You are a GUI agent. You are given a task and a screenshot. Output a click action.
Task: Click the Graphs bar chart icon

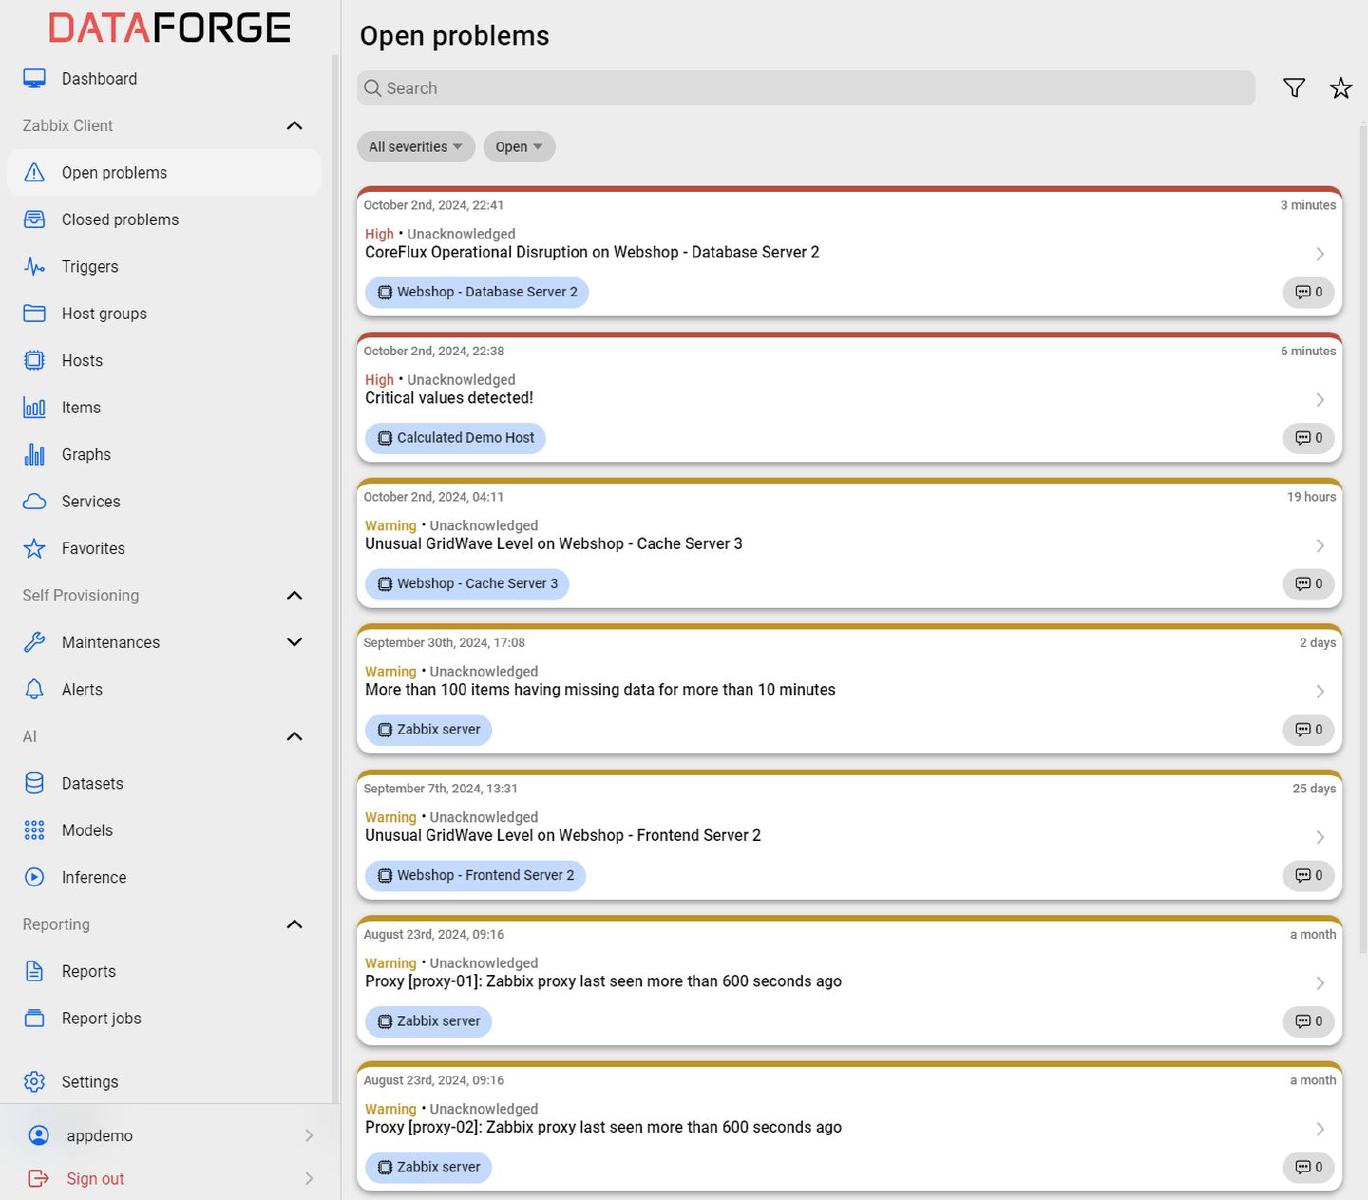pos(34,455)
